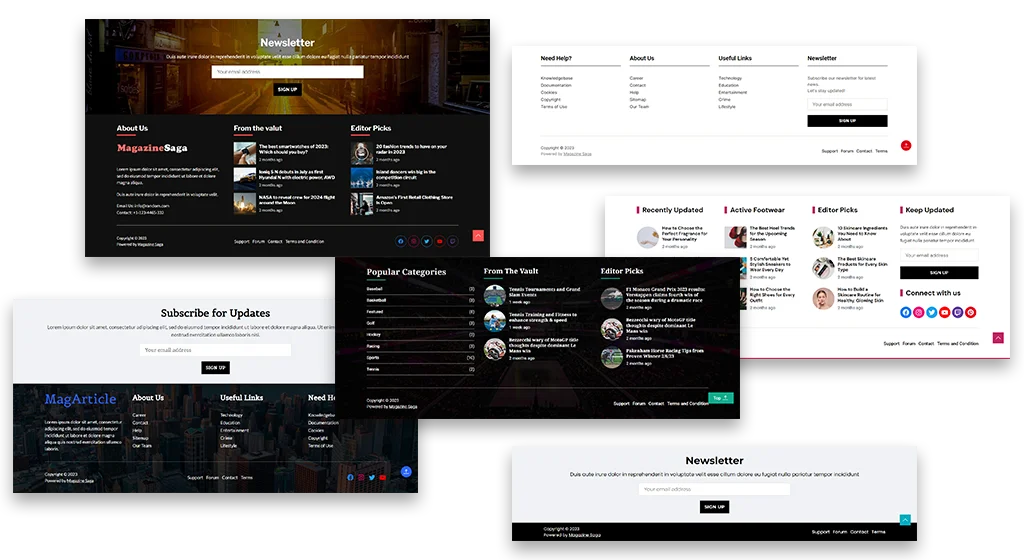This screenshot has height=560, width=1024.
Task: Click email field in bottom light Newsletter footer
Action: 714,489
